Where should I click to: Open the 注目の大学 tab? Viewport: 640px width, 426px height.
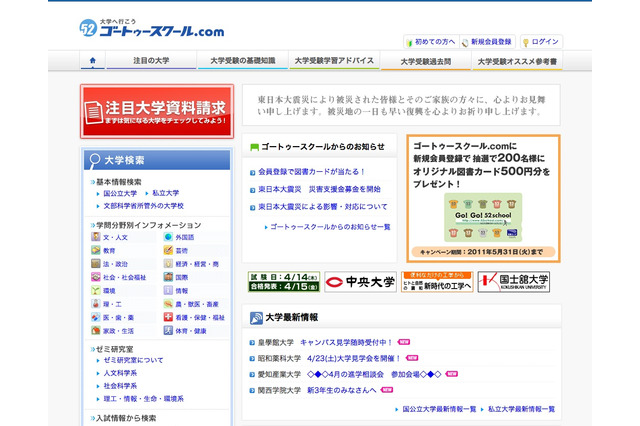point(151,60)
